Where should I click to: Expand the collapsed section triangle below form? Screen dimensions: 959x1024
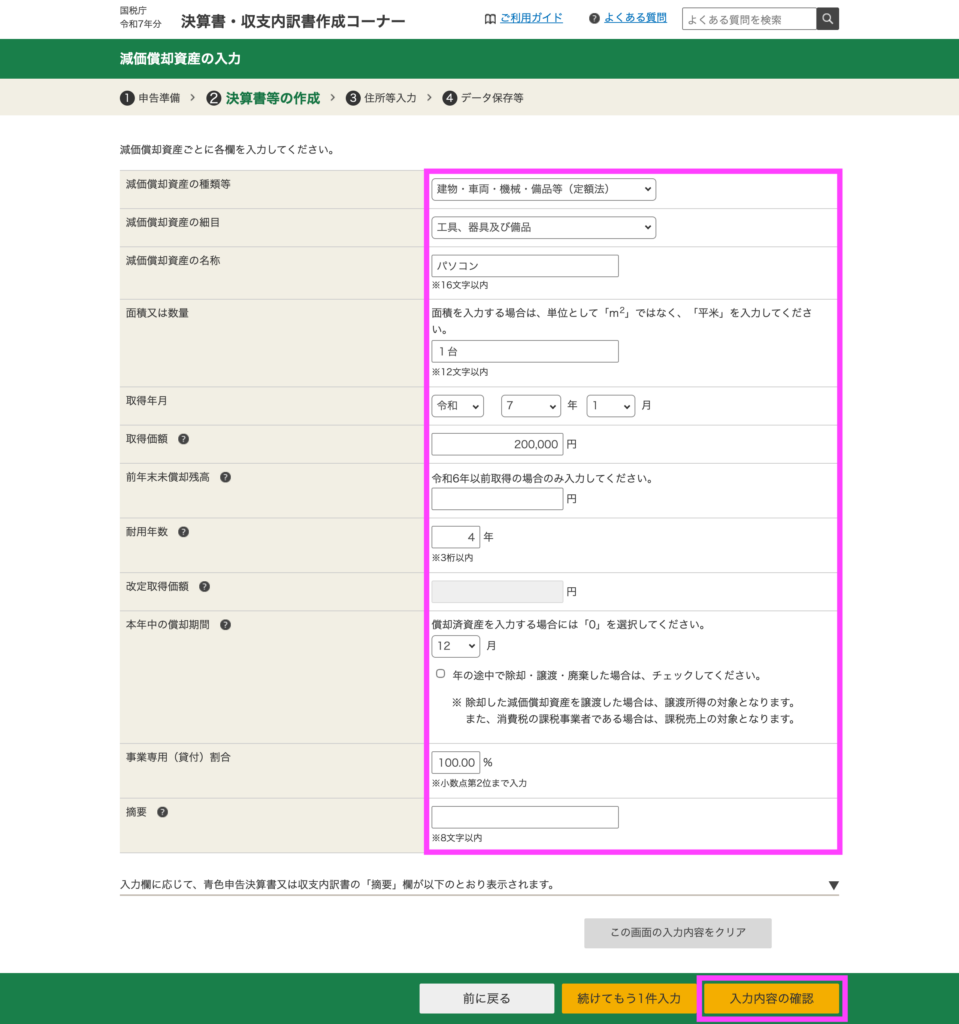tap(833, 885)
